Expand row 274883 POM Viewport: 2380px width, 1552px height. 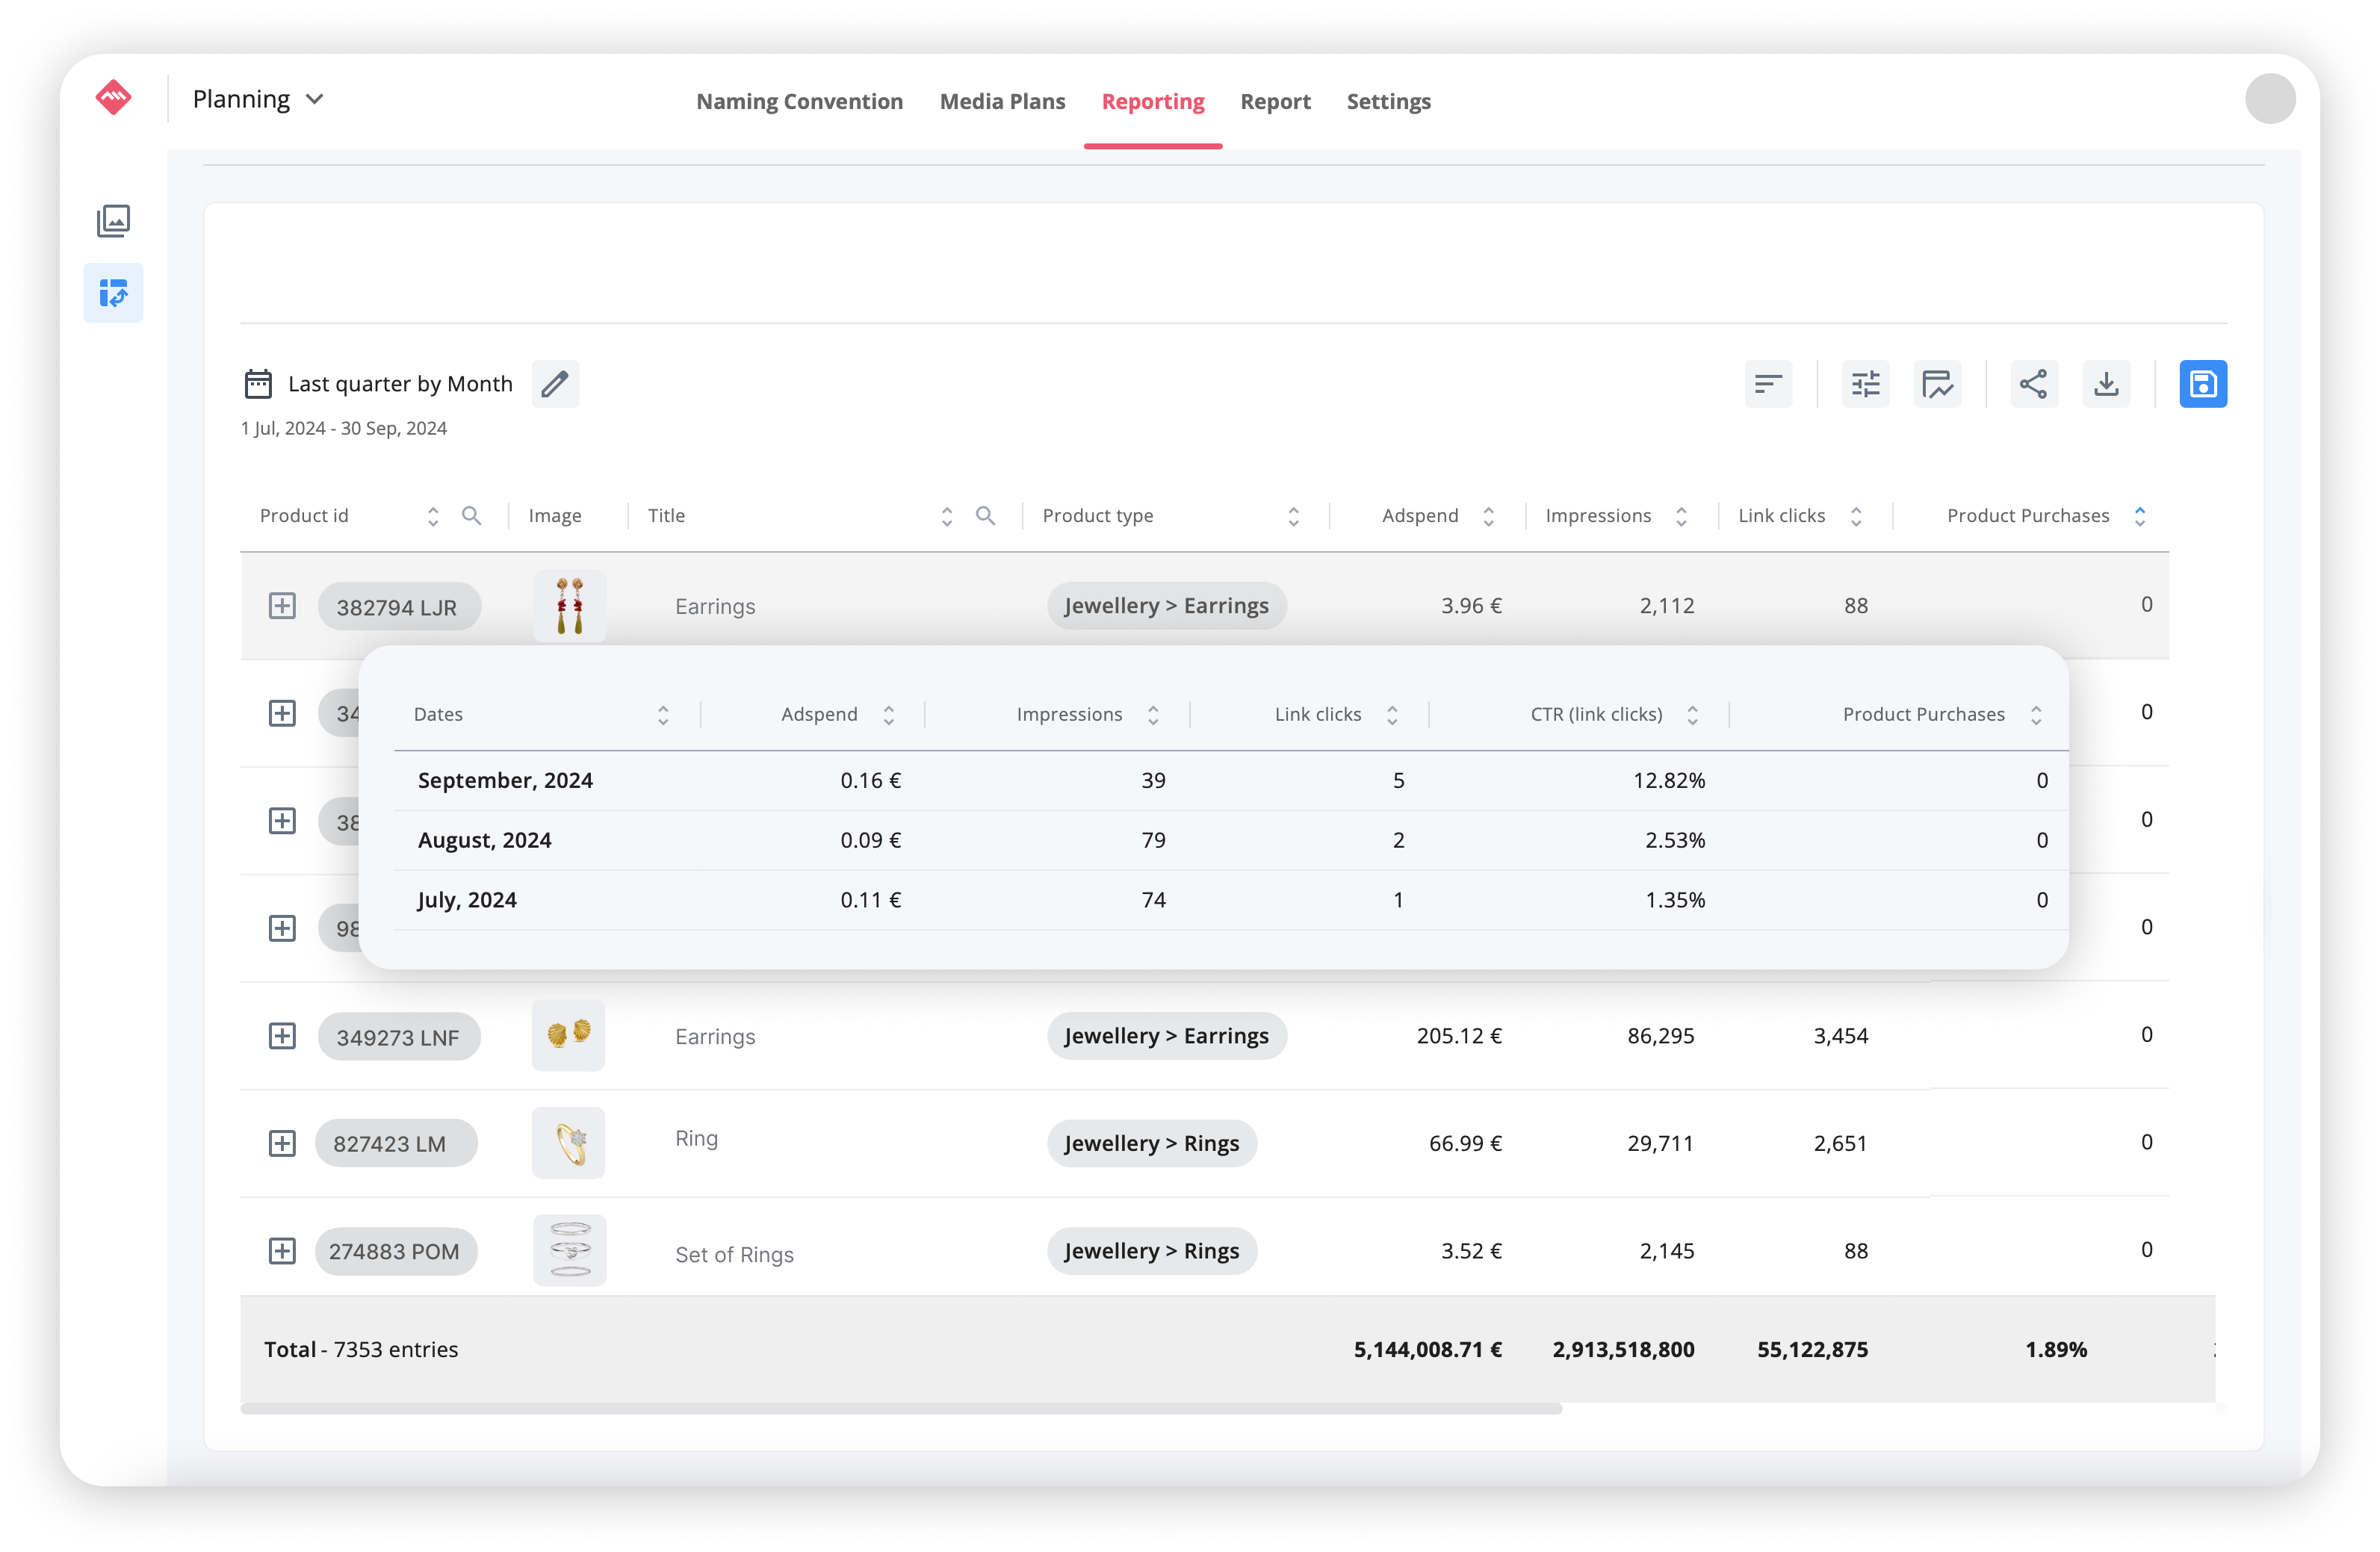pyautogui.click(x=282, y=1251)
